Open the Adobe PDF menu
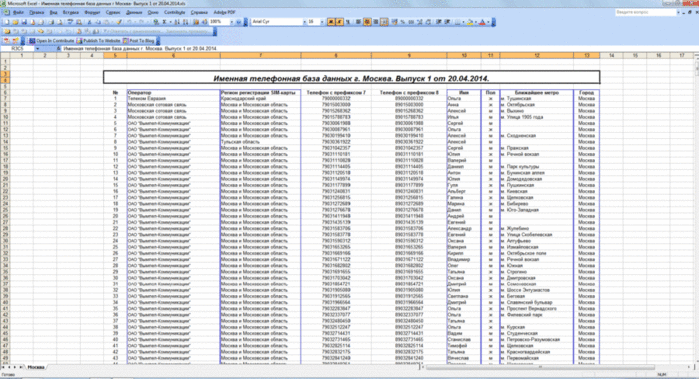 (224, 12)
